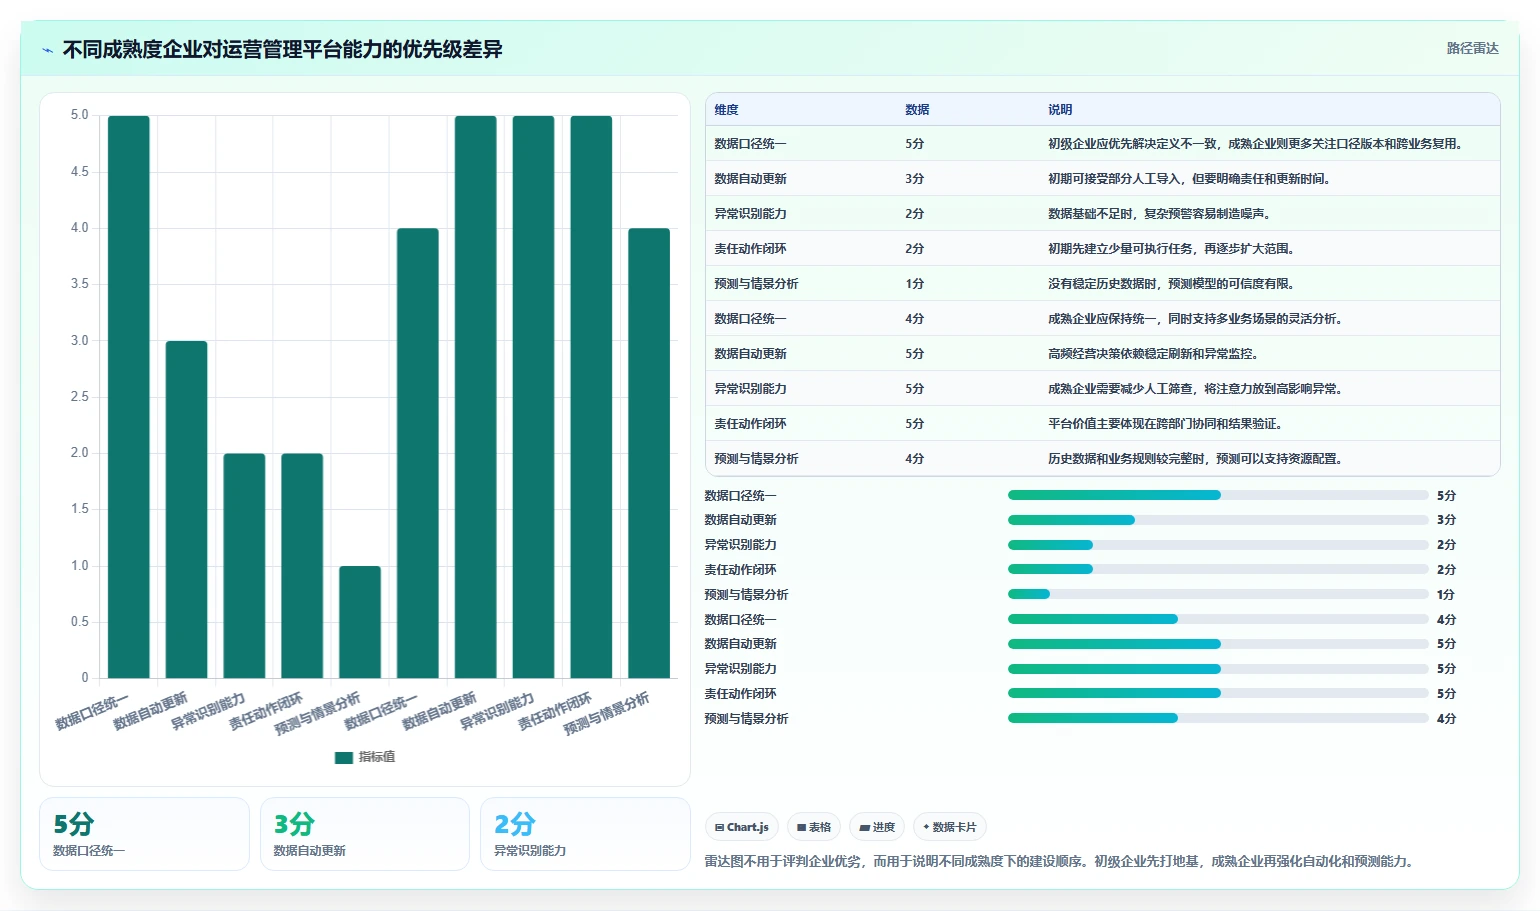Click the 异常识别能力 progress bar showing 2分

pos(1218,545)
